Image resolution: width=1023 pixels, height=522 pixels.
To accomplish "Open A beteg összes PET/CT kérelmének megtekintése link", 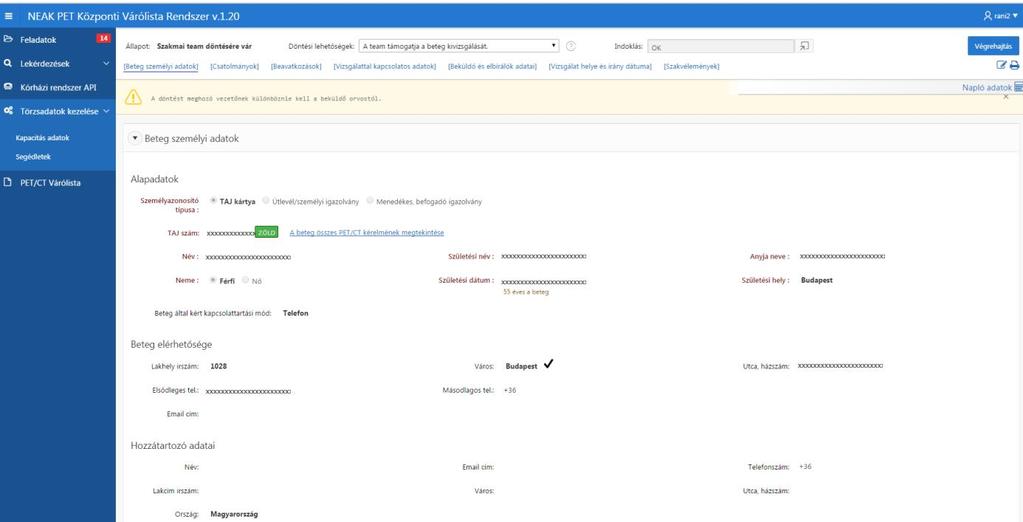I will [367, 232].
